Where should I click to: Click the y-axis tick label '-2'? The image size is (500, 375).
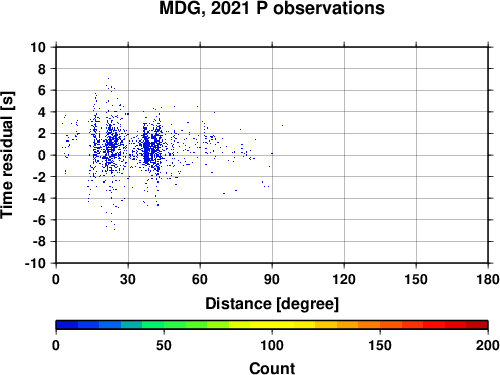tap(39, 177)
